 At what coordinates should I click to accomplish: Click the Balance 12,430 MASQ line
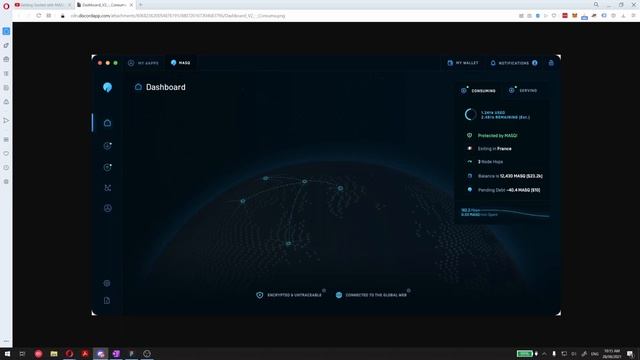click(505, 176)
